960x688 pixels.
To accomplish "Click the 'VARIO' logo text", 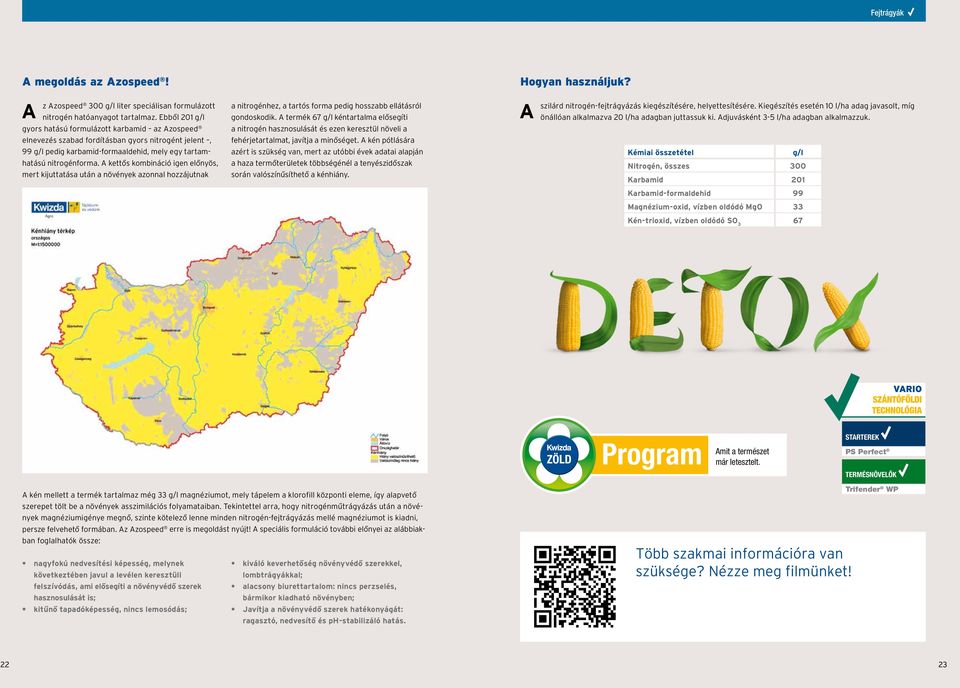I will tap(907, 389).
